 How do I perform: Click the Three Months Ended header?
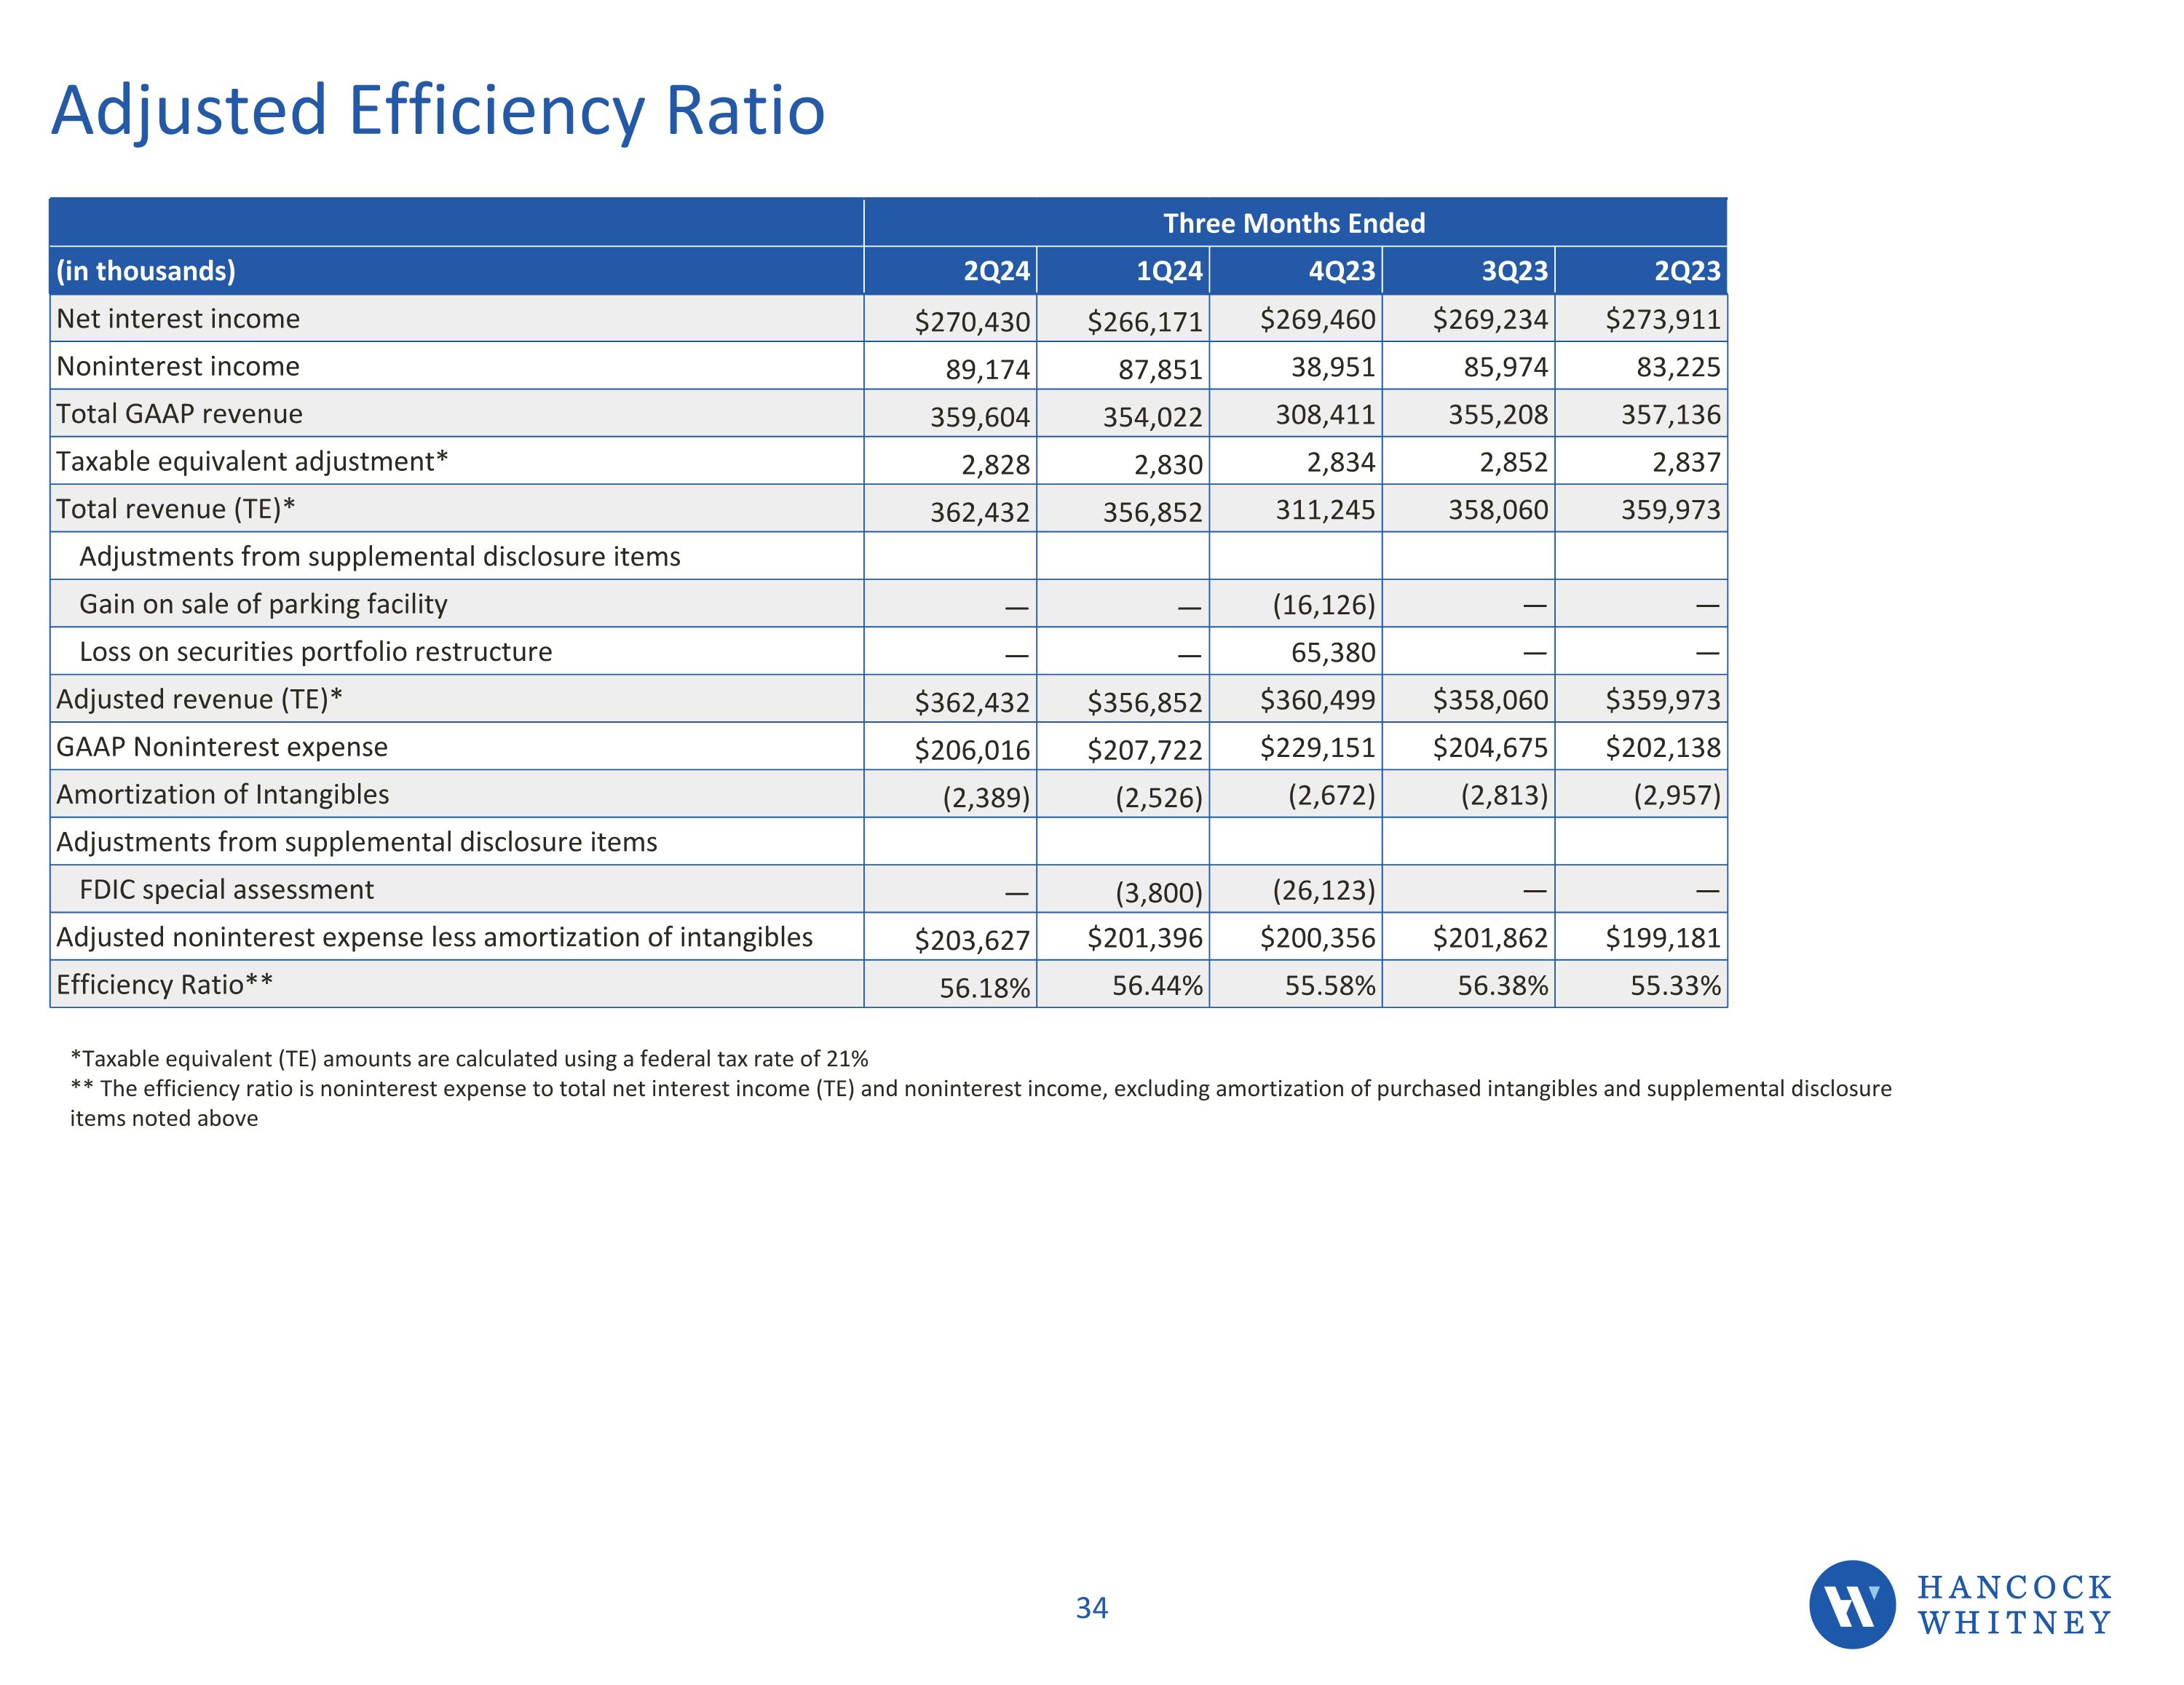(x=1294, y=223)
